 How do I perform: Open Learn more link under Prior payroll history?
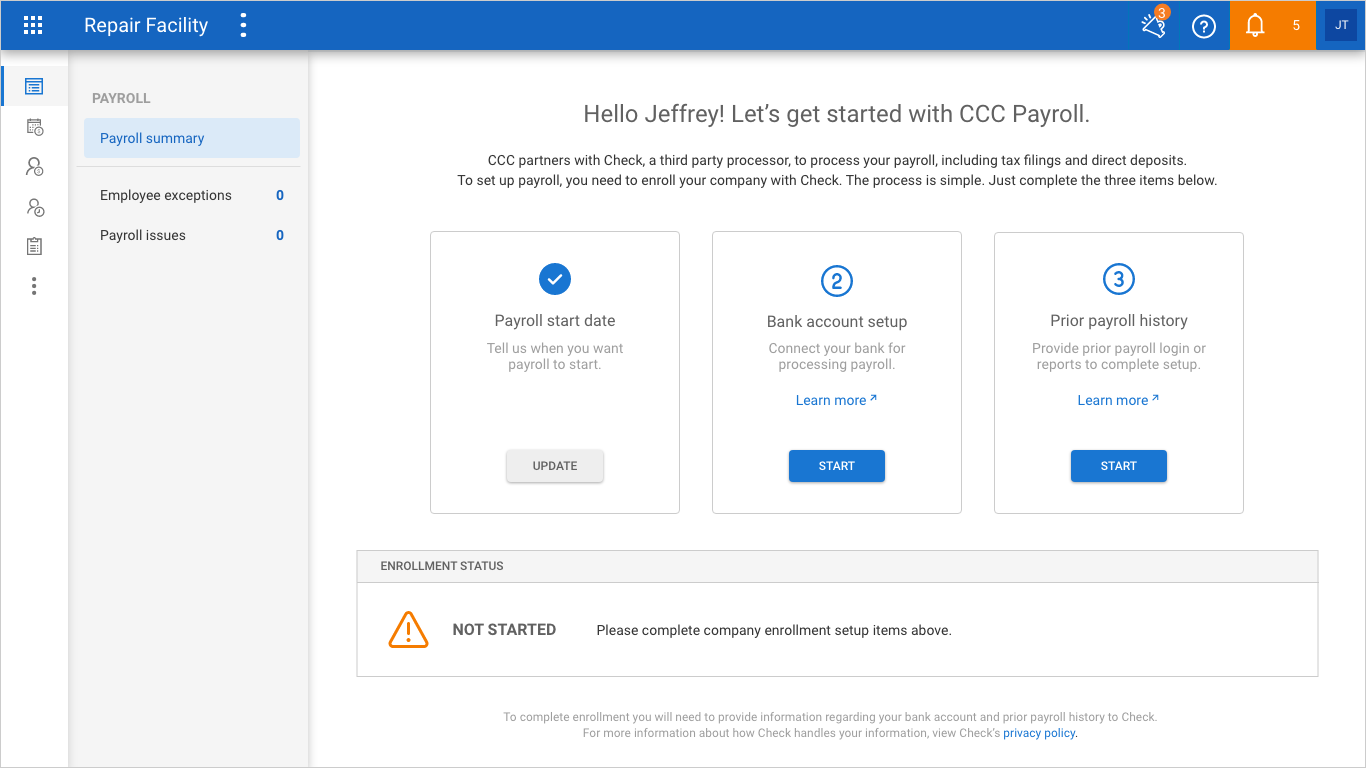1119,400
